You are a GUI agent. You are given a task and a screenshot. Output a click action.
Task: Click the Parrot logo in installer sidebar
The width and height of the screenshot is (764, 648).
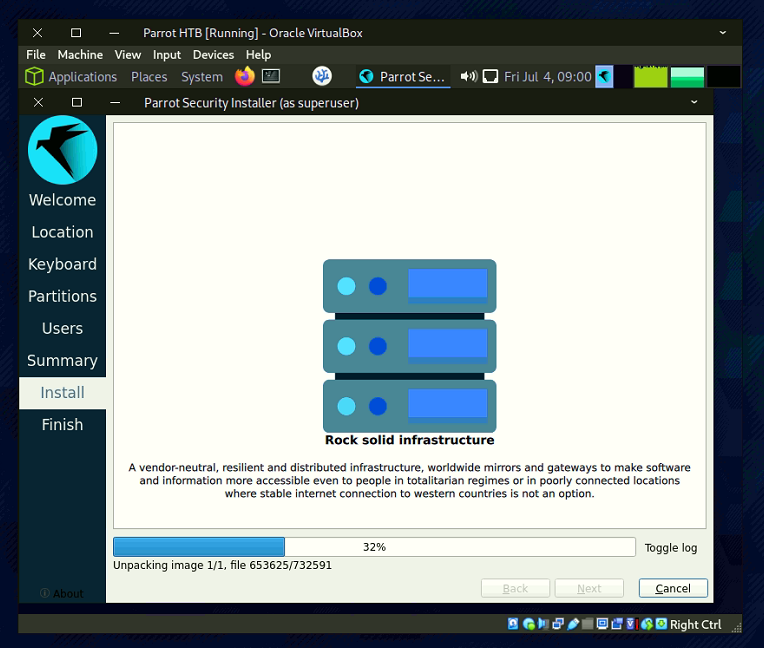pos(62,150)
